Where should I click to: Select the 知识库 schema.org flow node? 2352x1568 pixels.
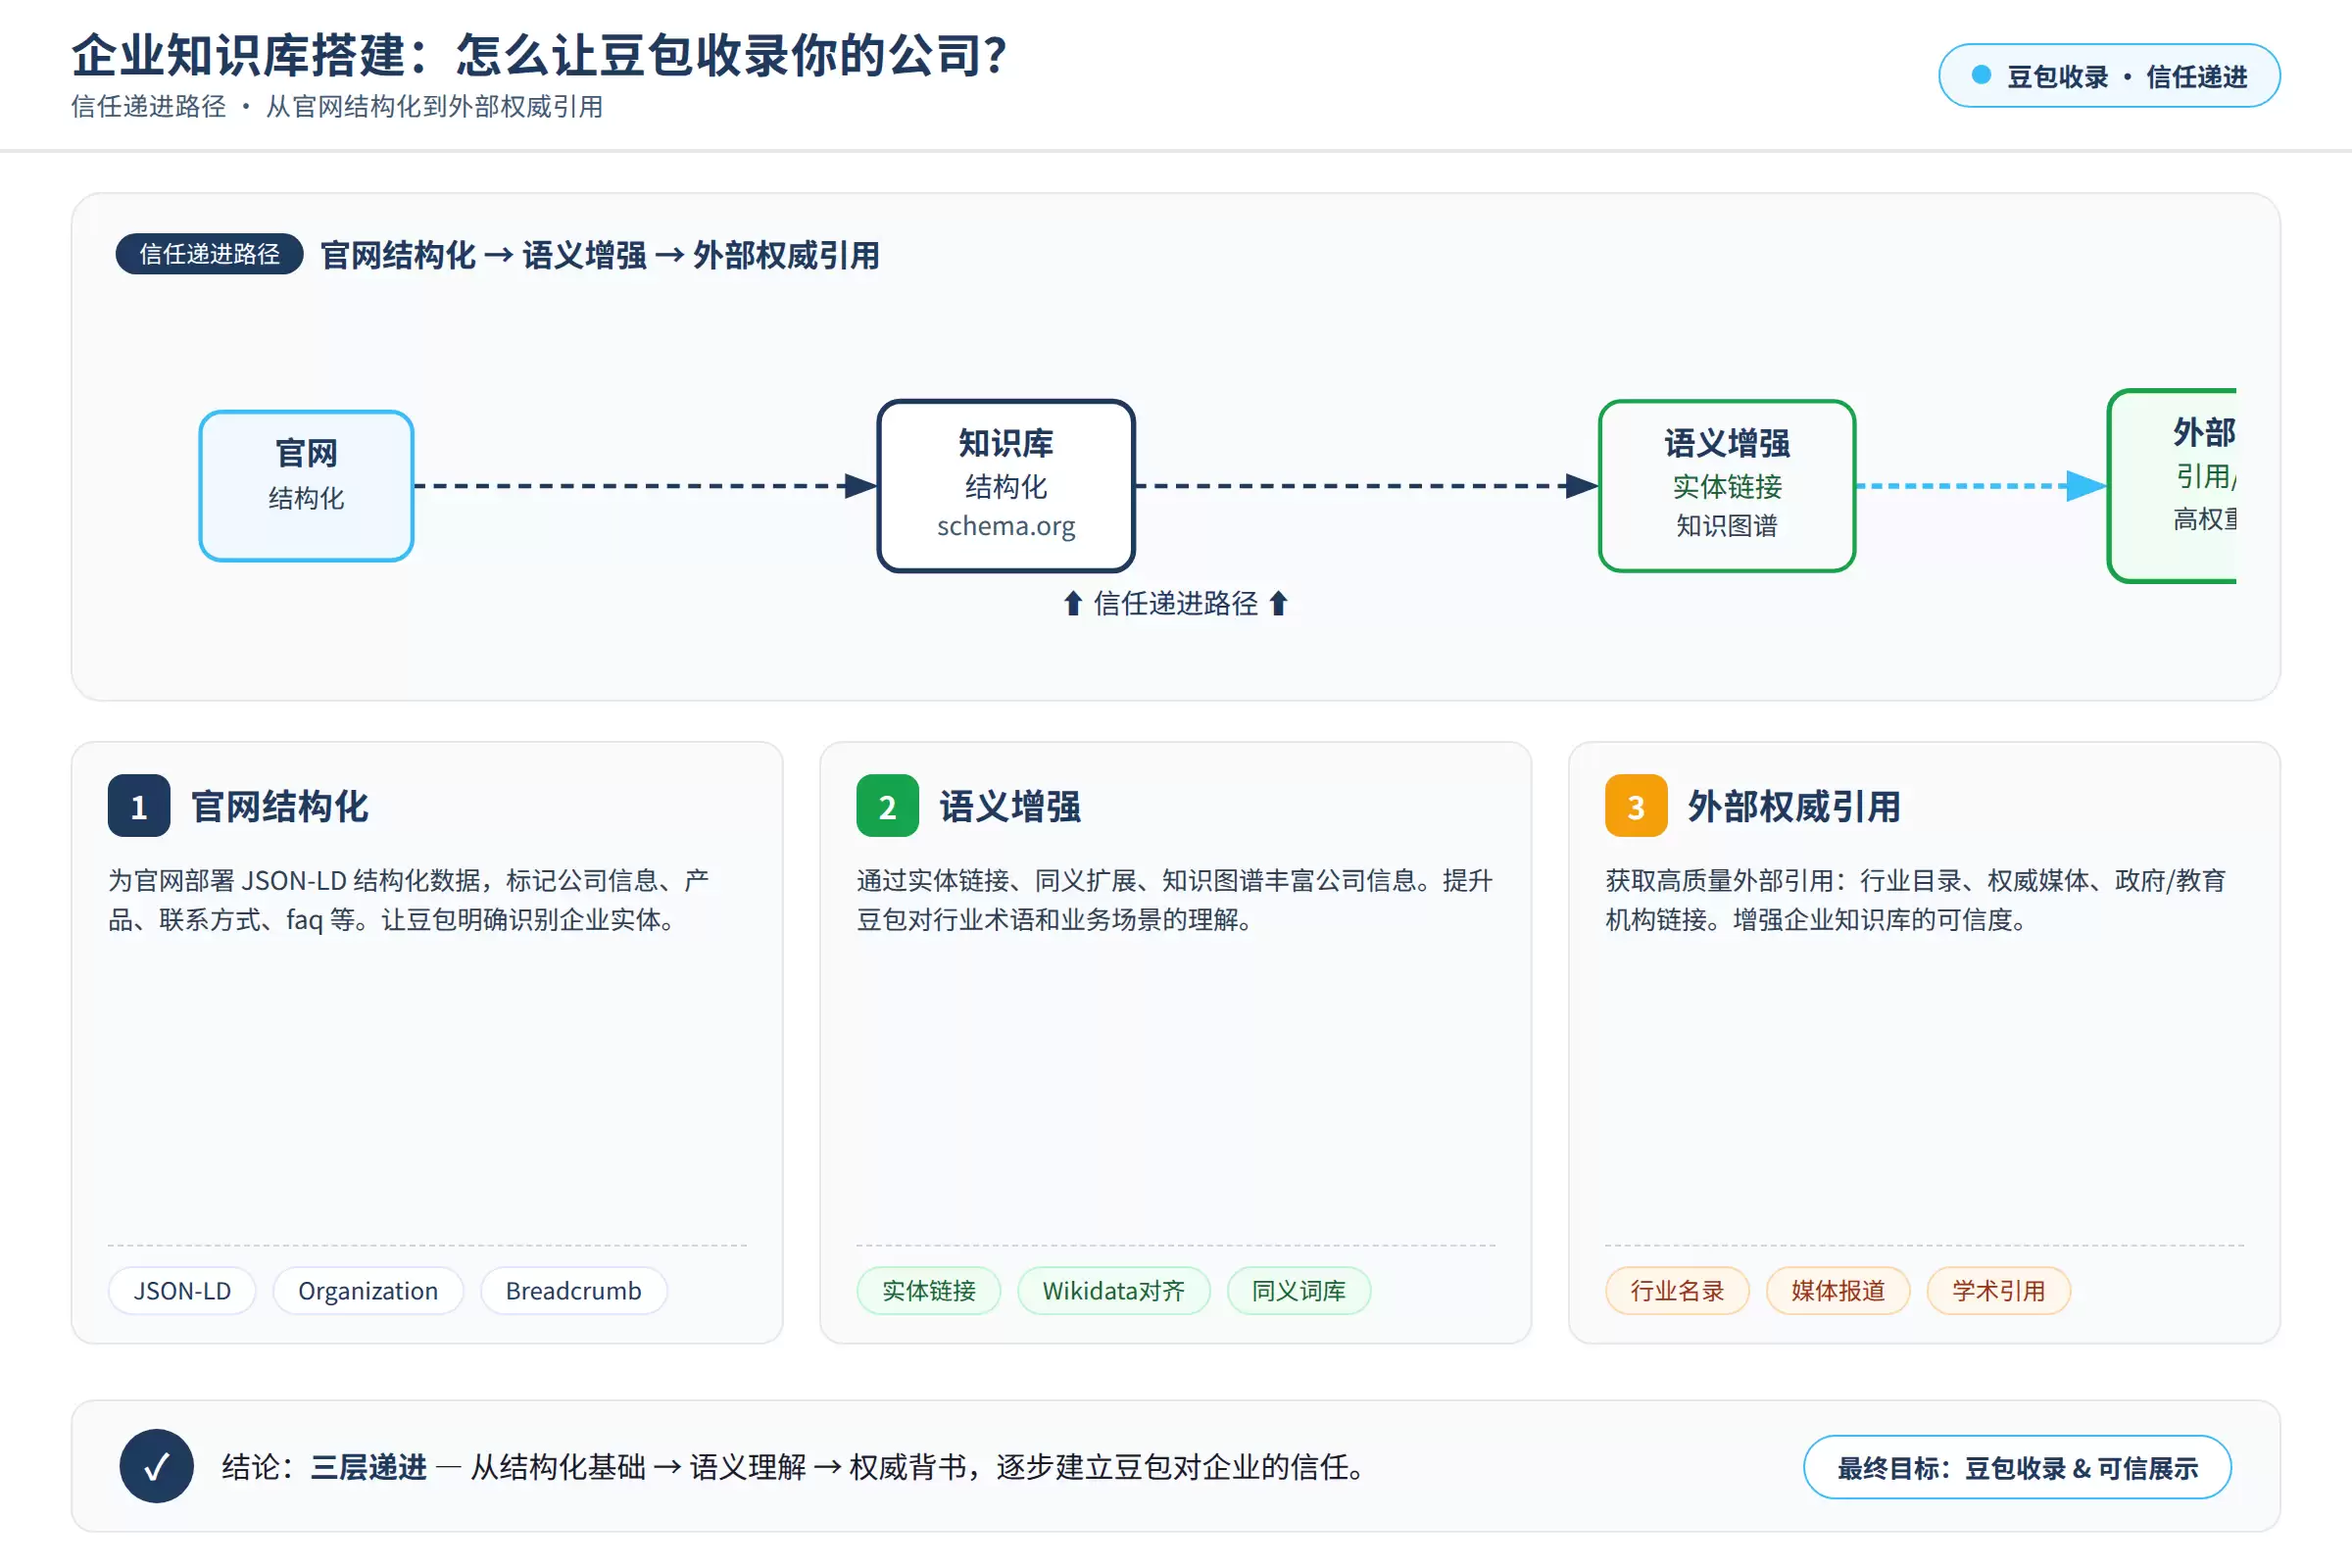pos(1006,486)
